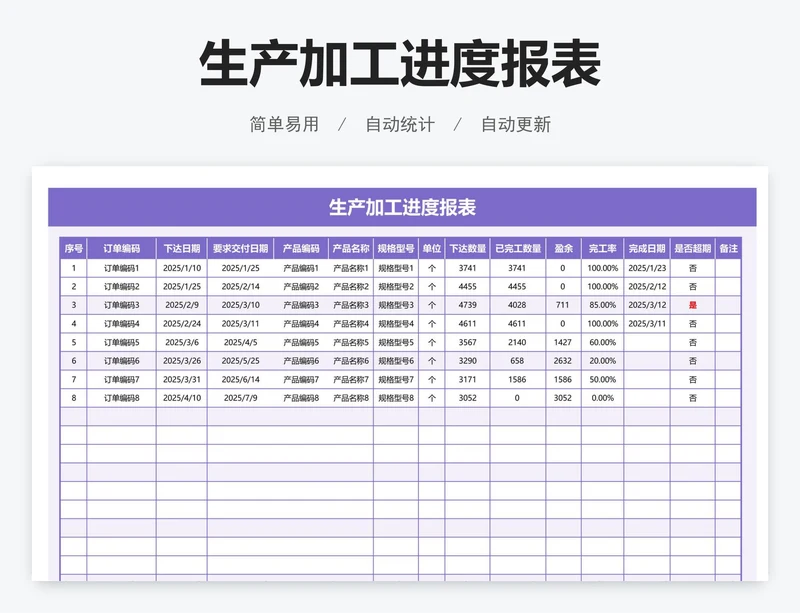
Task: Select cell 订单编码2
Action: (x=121, y=286)
